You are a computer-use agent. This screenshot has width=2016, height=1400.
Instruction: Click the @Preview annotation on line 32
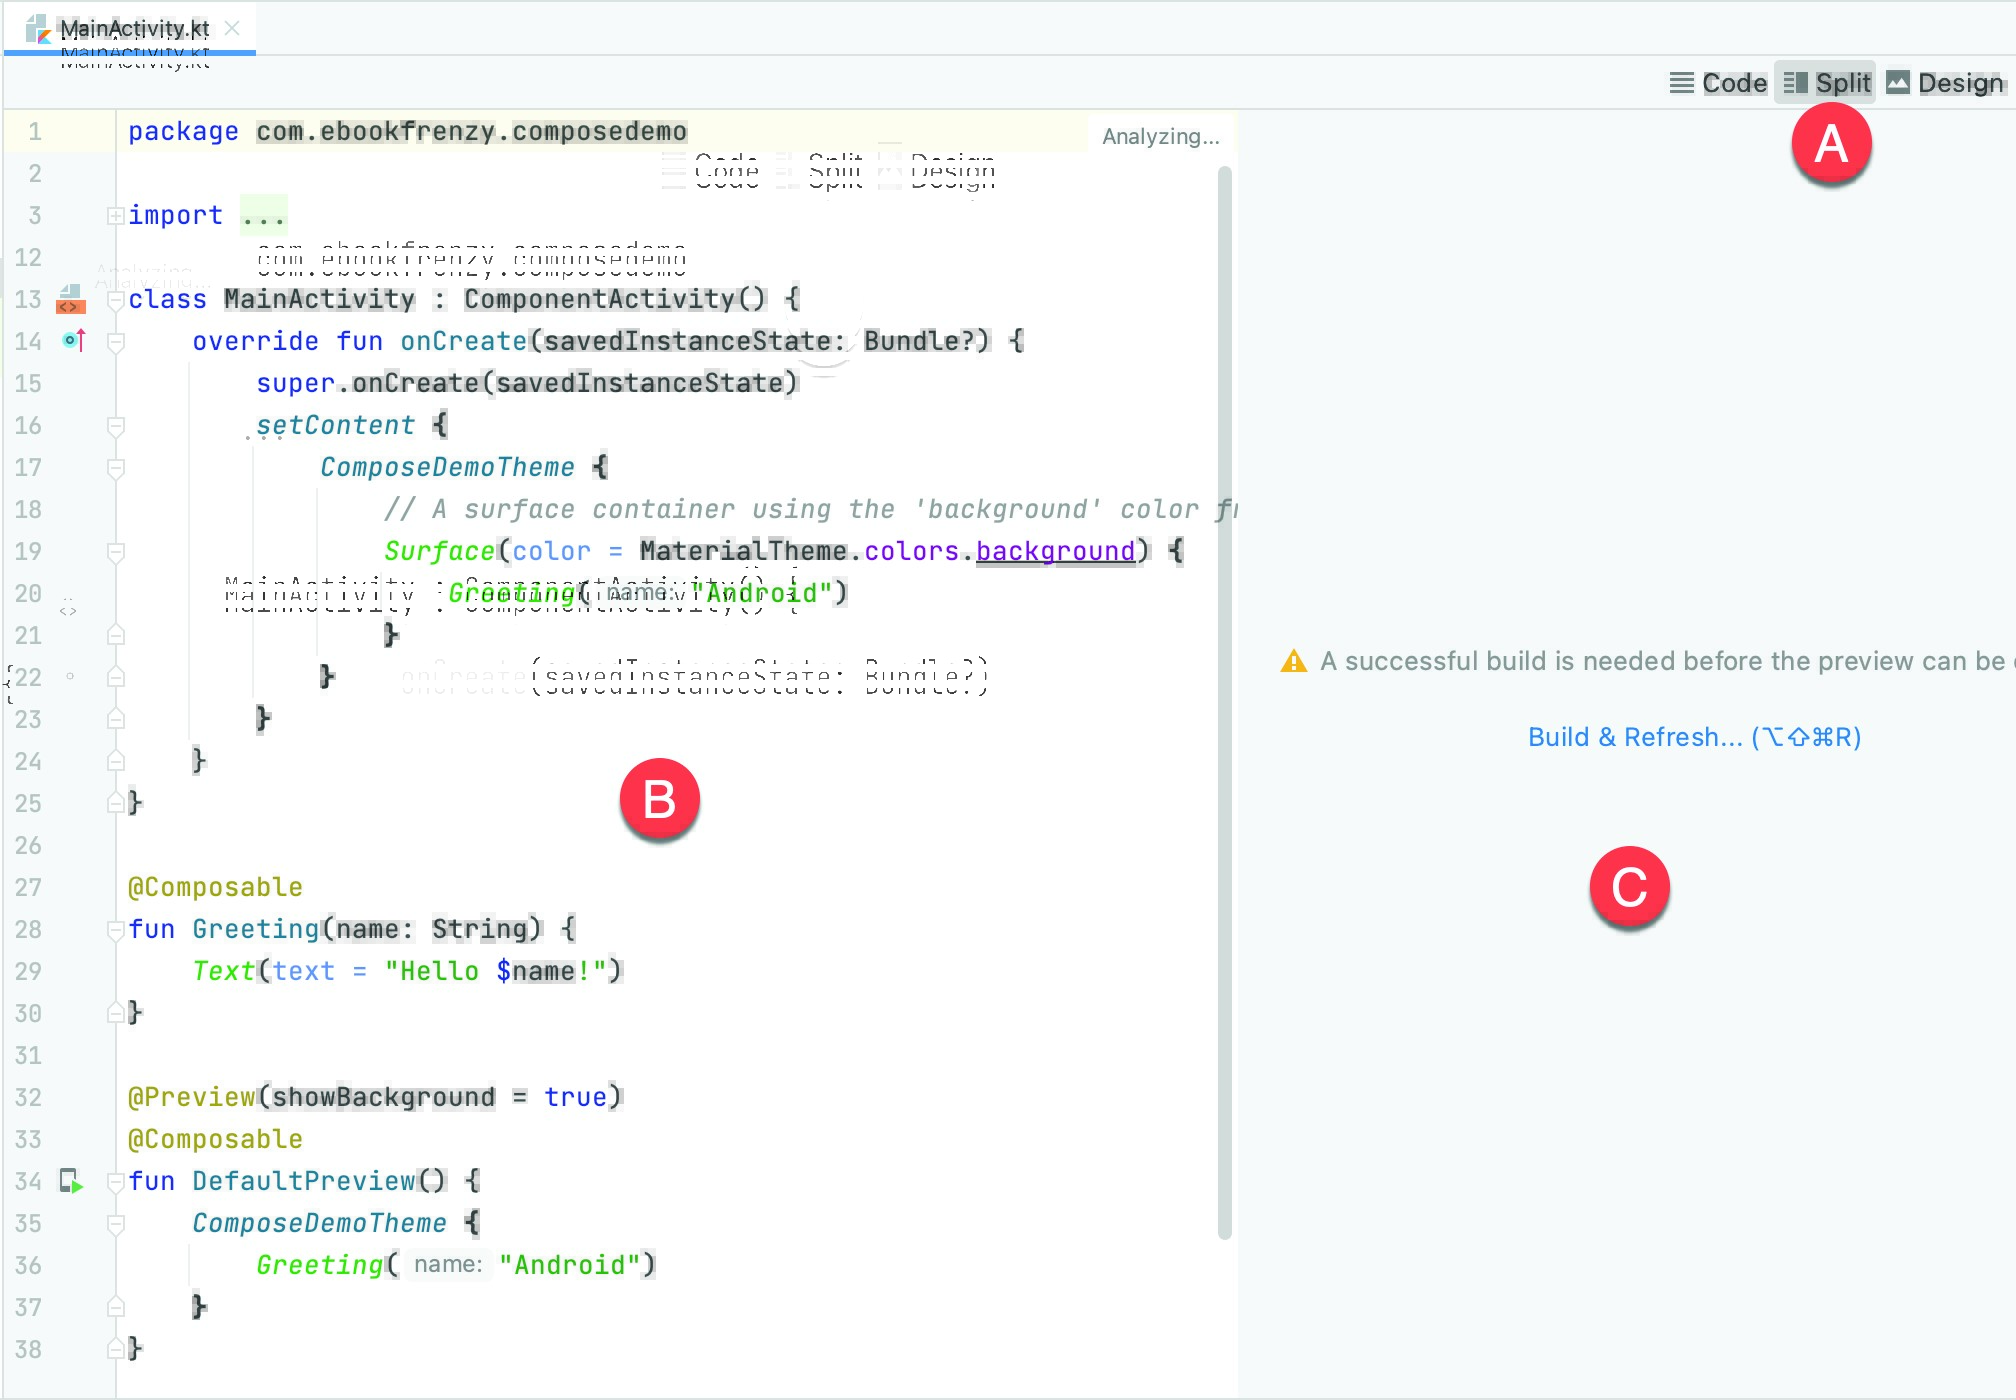click(x=192, y=1097)
